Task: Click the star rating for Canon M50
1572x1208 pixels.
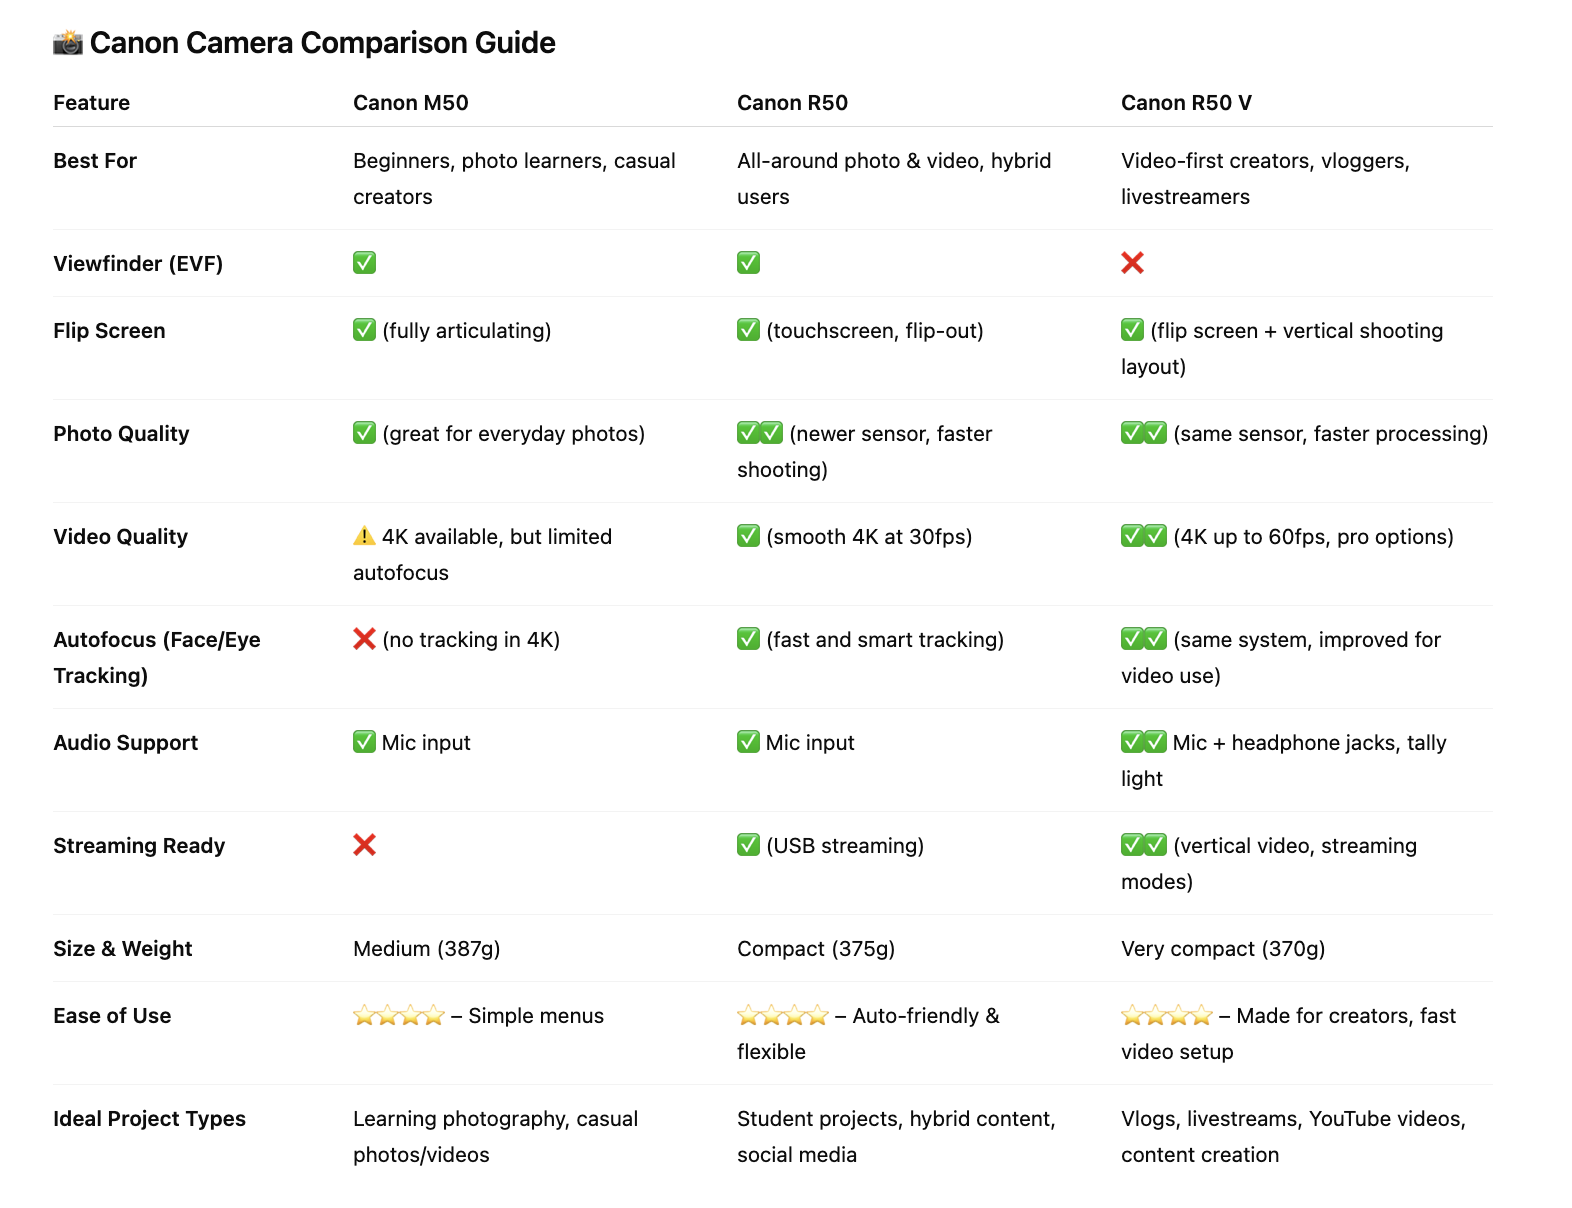Action: [399, 1016]
